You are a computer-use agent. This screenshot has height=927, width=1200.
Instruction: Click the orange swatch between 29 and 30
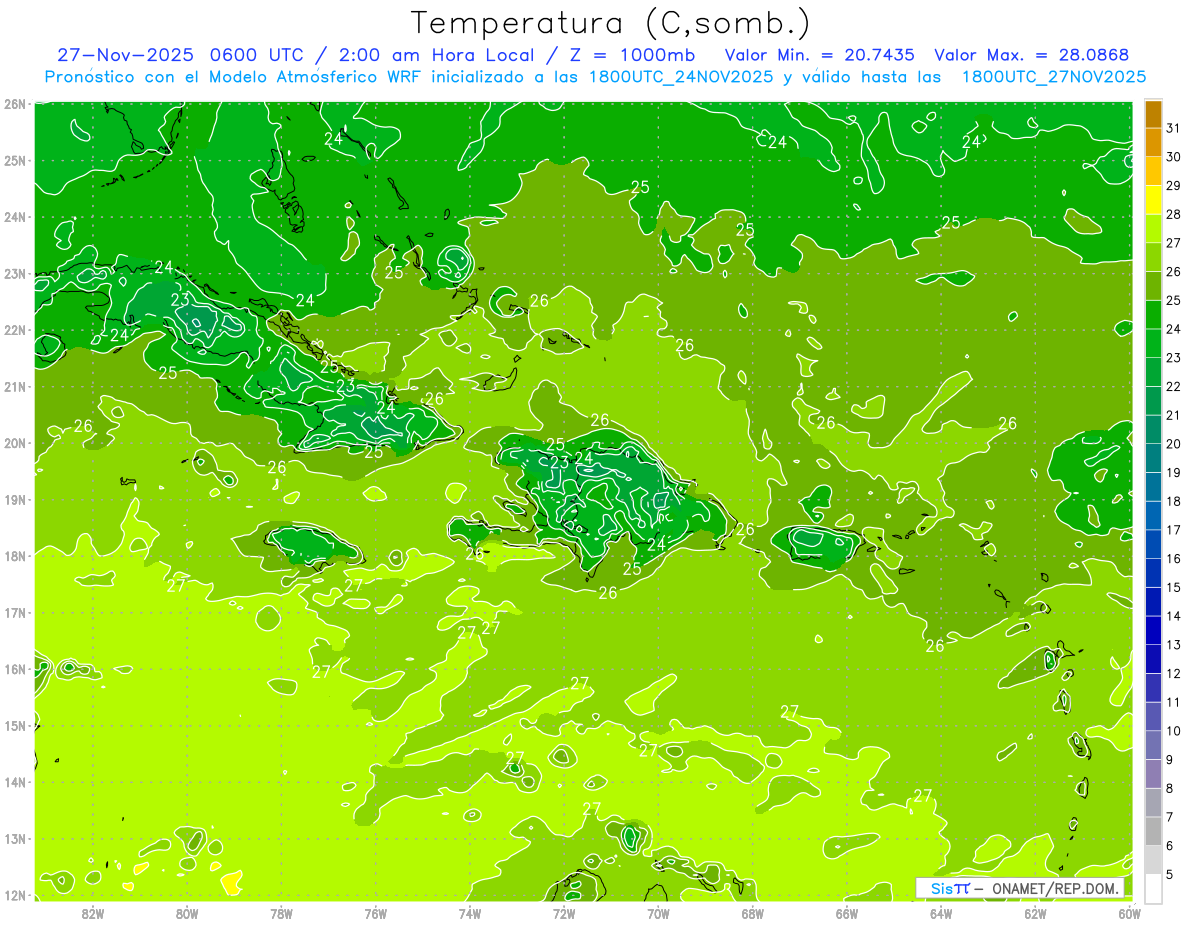(1153, 170)
